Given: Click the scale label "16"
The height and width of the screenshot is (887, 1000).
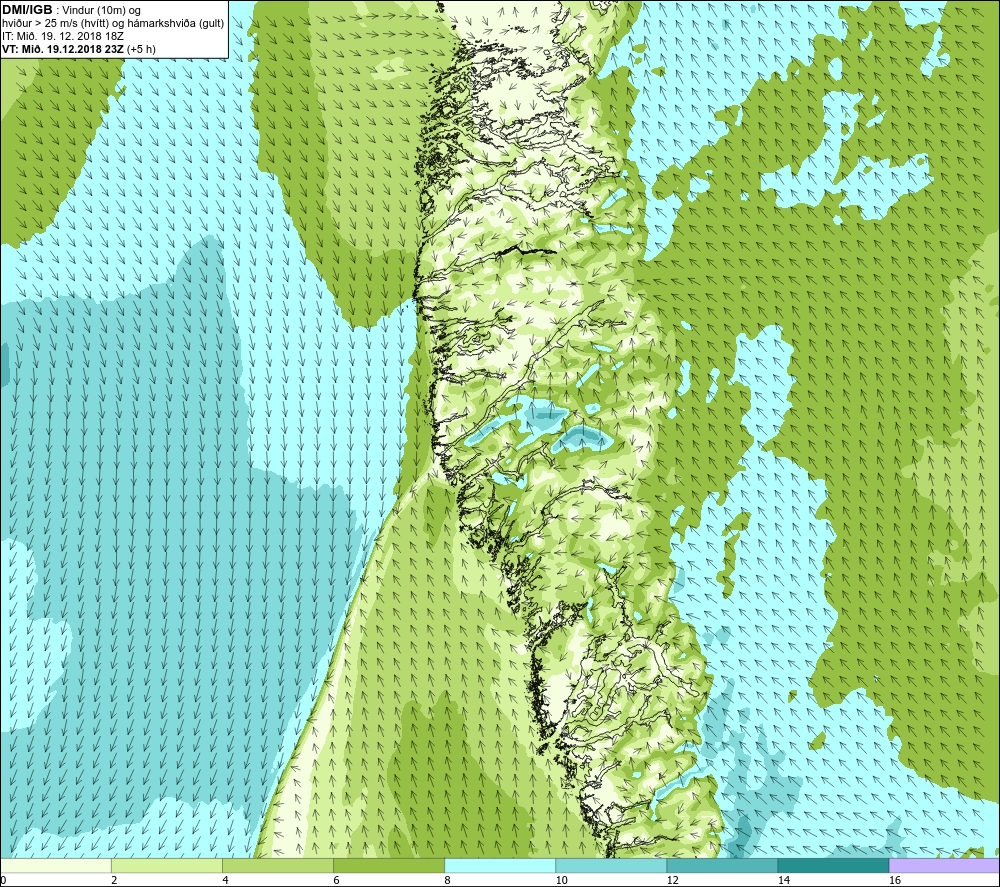Looking at the screenshot, I should [x=894, y=881].
